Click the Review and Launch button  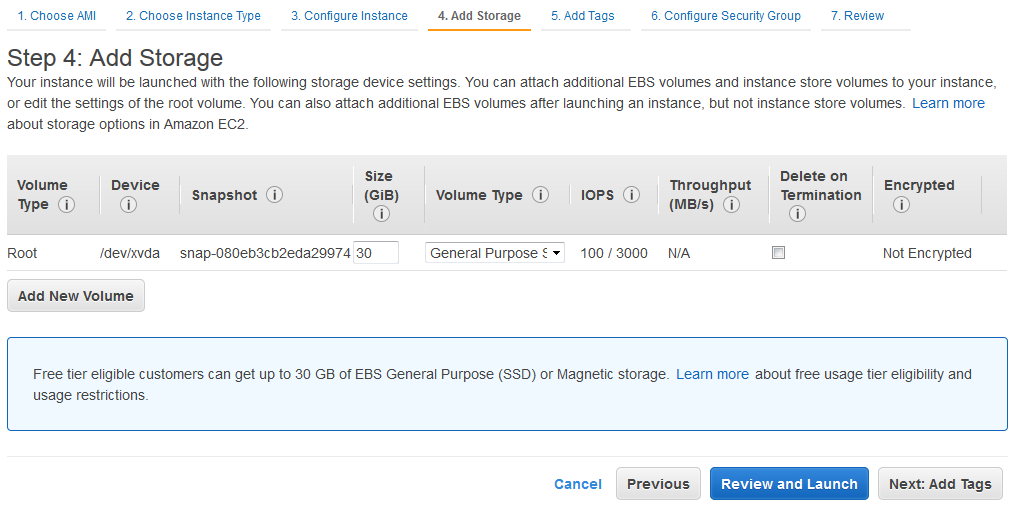coord(789,484)
